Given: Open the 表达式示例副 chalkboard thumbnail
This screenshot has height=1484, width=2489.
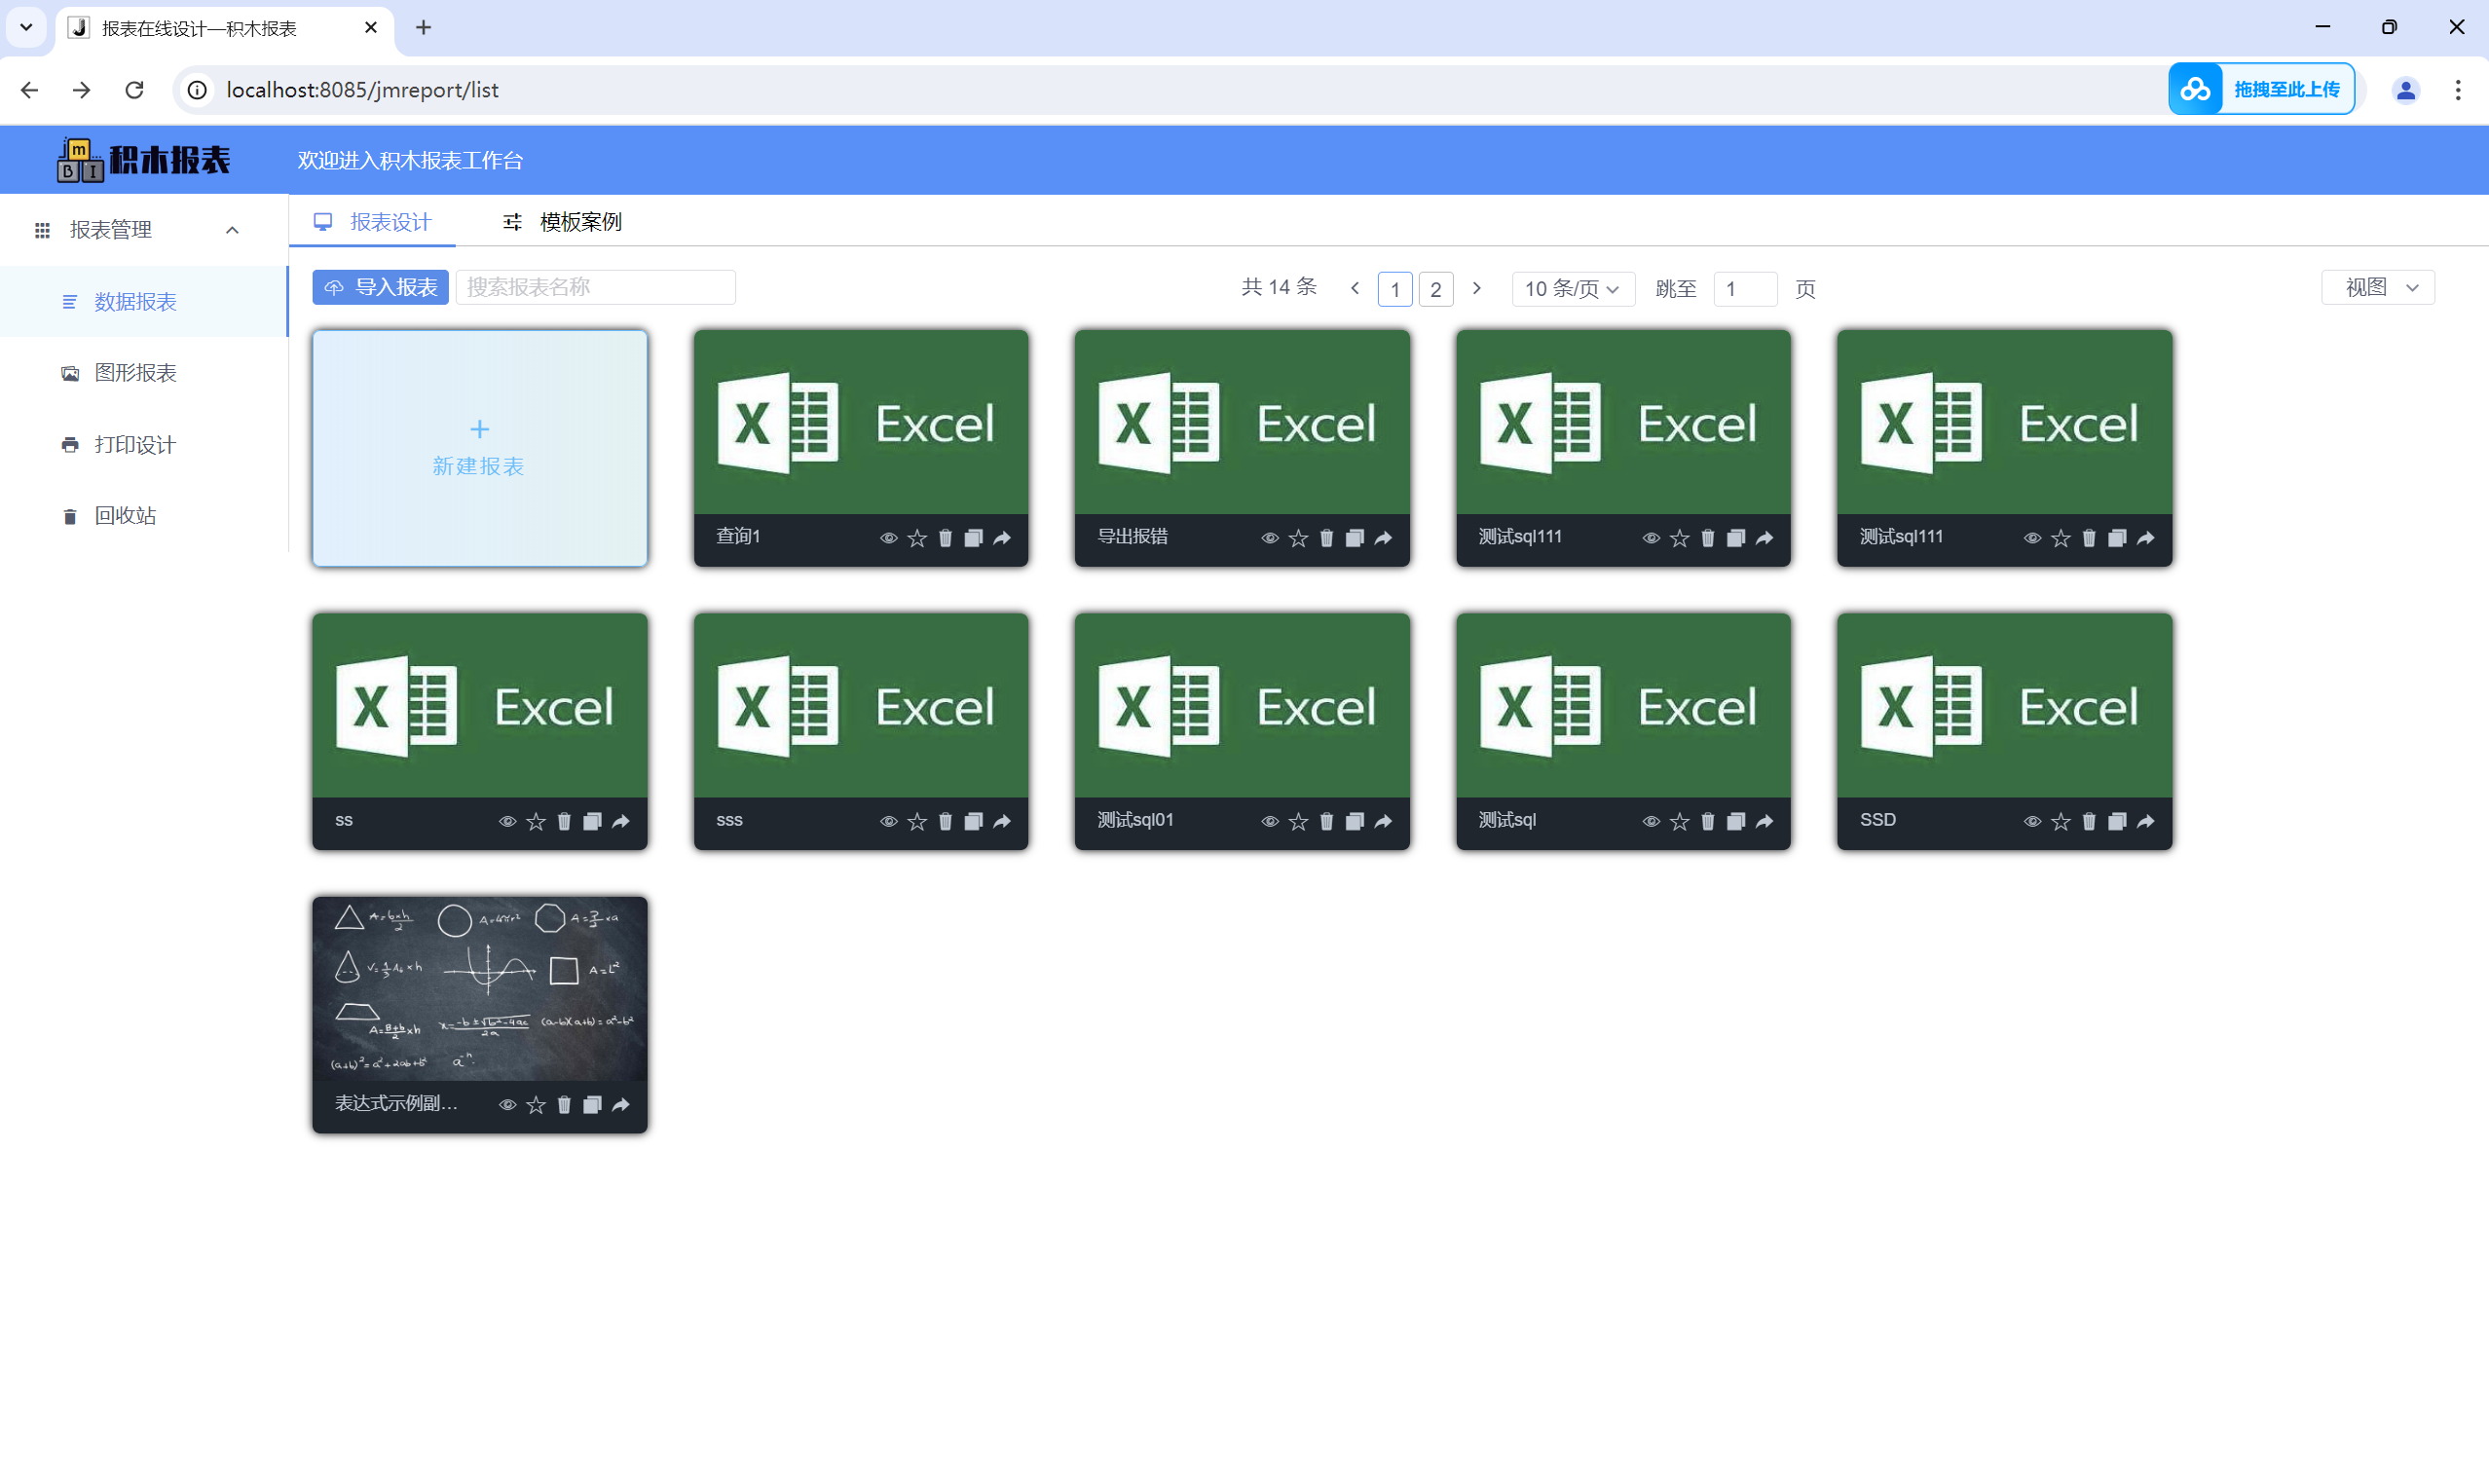Looking at the screenshot, I should pyautogui.click(x=480, y=988).
